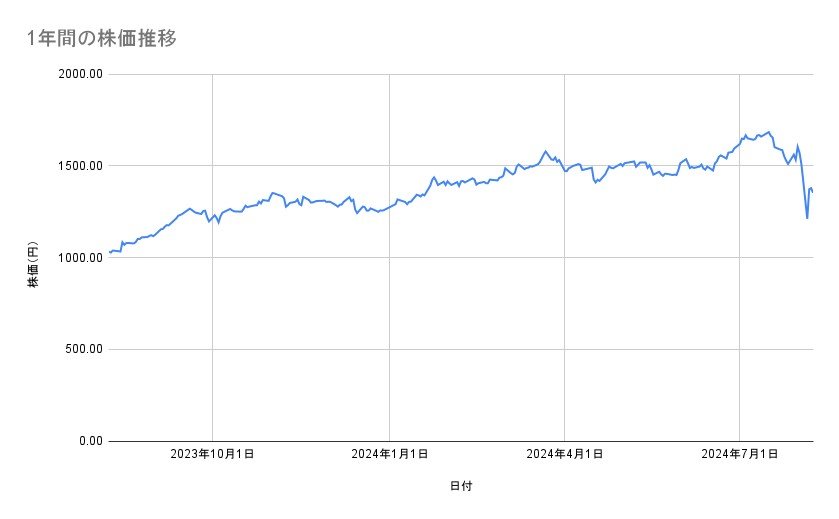Image resolution: width=839 pixels, height=519 pixels.
Task: Click the sharp price dip's lowest point
Action: tap(807, 218)
